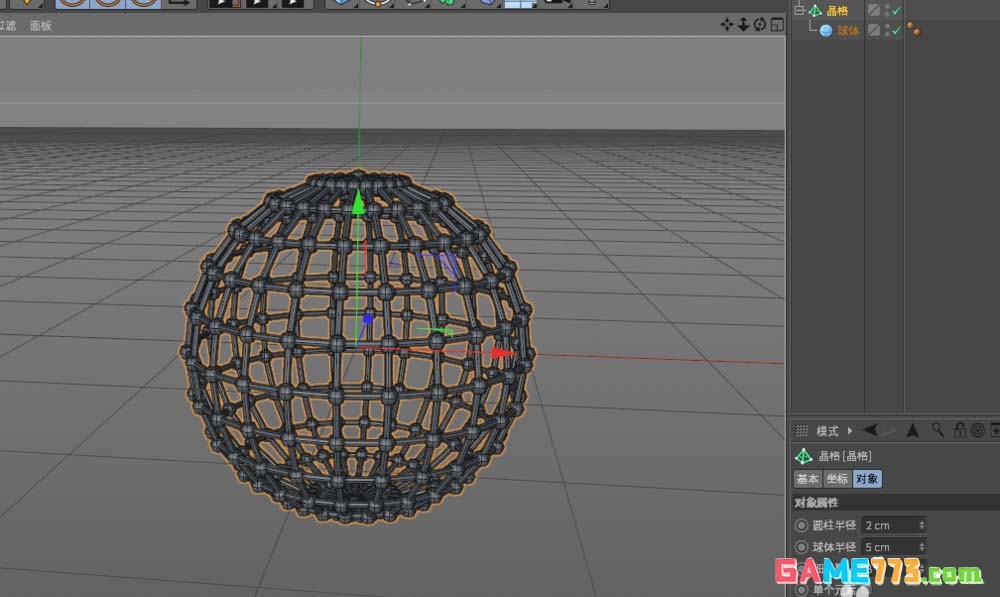The height and width of the screenshot is (597, 1000).
Task: Click the 球体半径 stepper arrows
Action: 921,547
